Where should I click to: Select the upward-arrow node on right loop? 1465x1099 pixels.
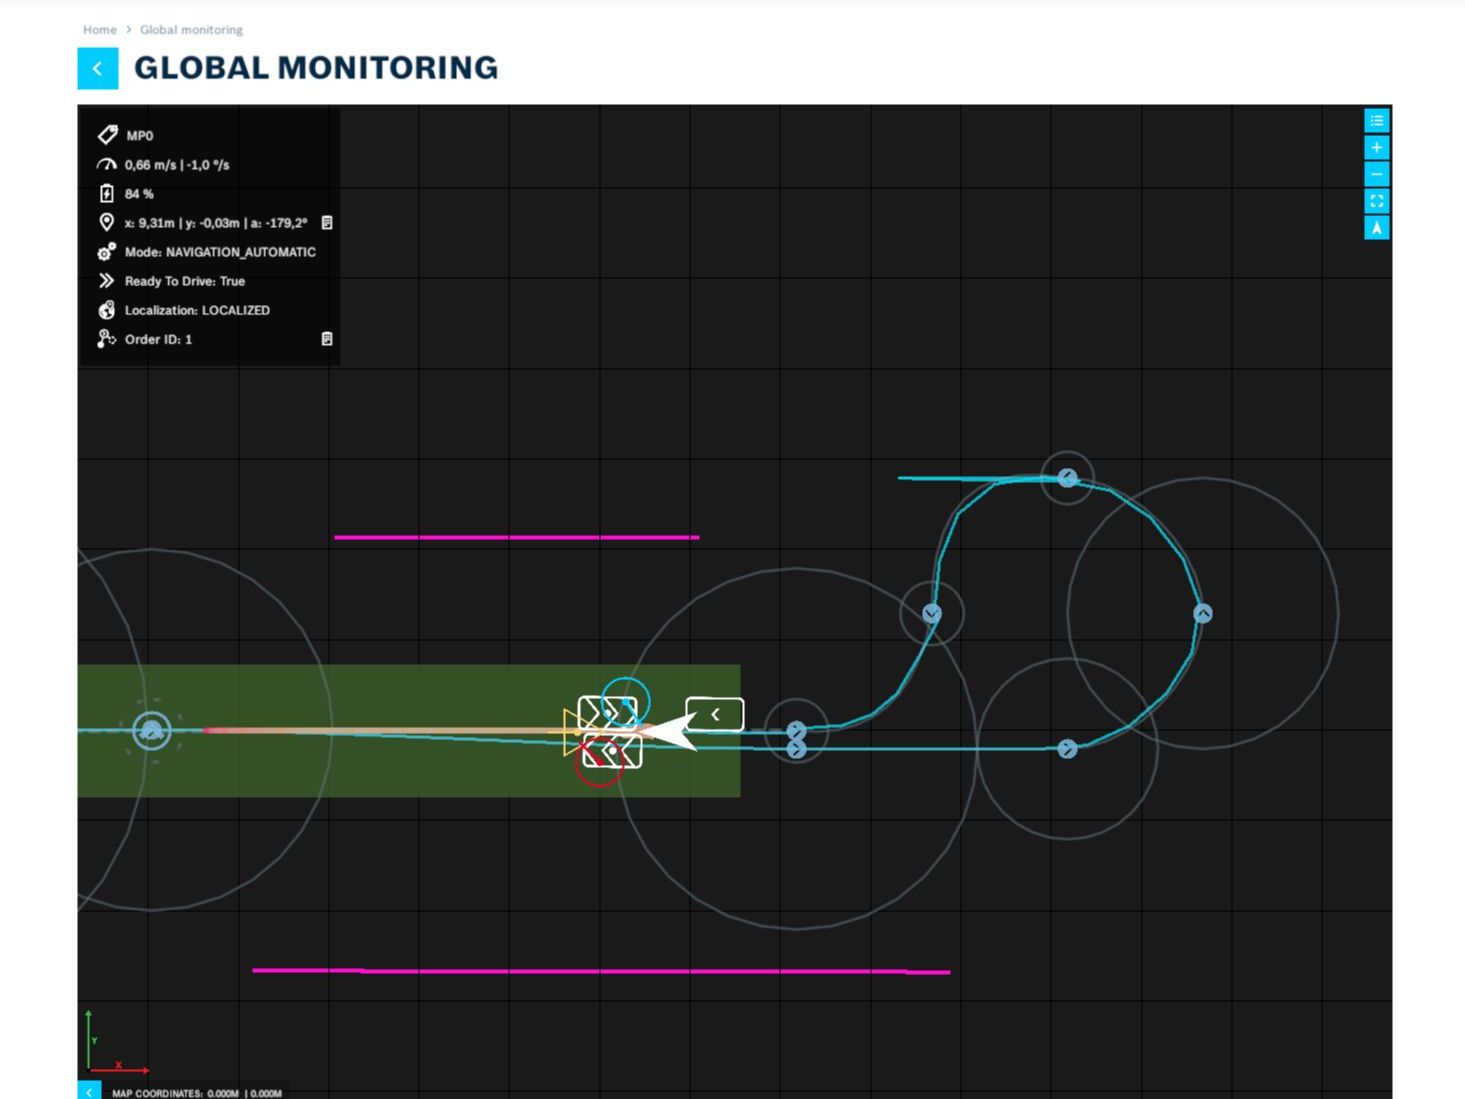pos(1203,613)
